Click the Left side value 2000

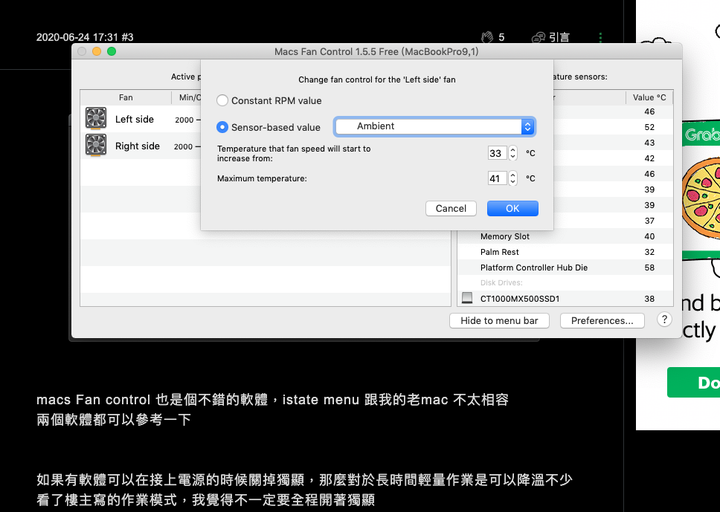pos(184,120)
